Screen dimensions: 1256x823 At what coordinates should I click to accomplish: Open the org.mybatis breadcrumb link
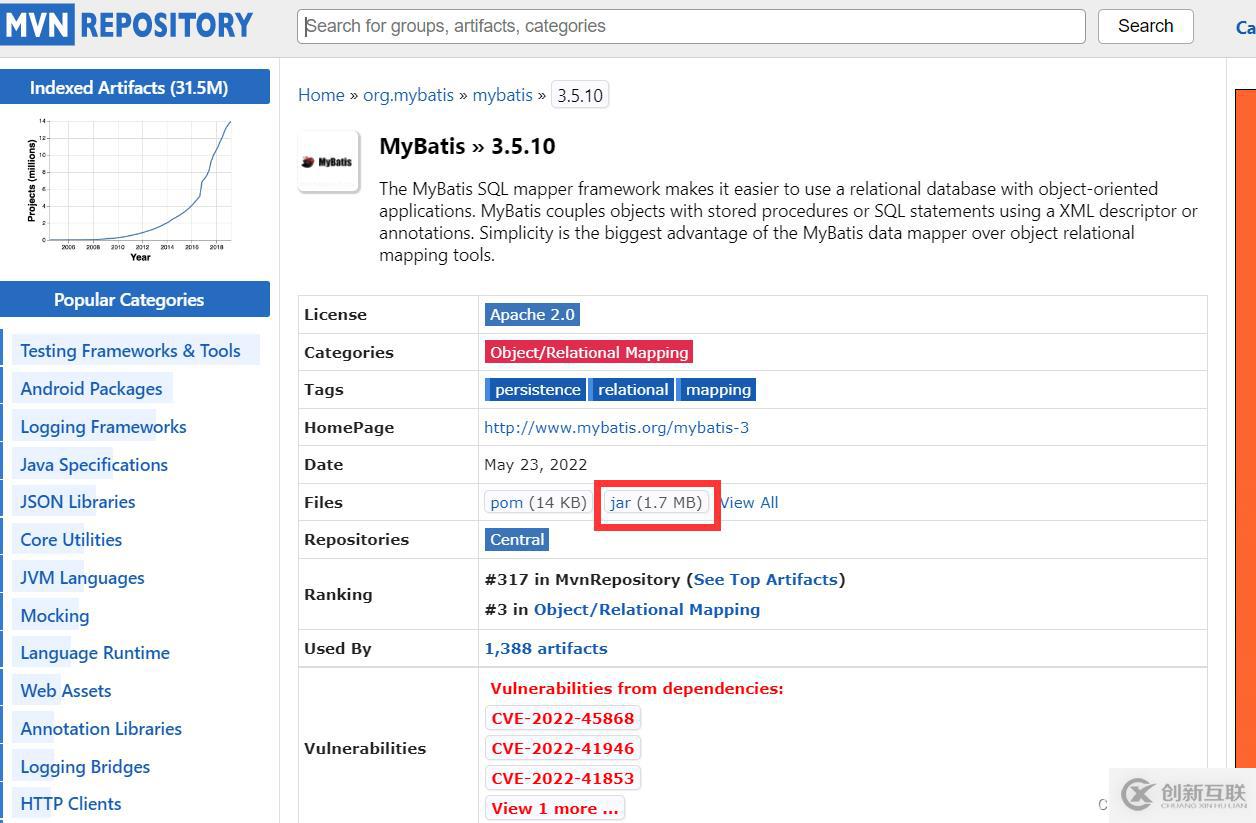pos(408,95)
